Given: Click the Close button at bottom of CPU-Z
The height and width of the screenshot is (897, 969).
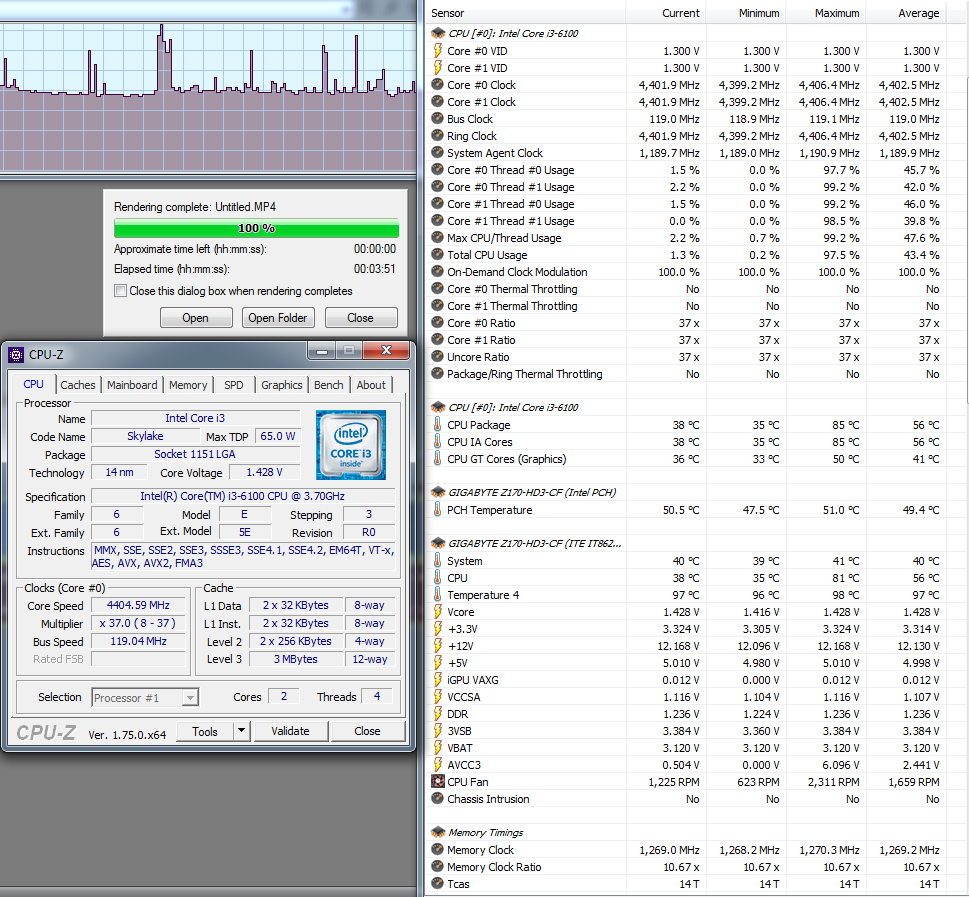Looking at the screenshot, I should click(367, 731).
